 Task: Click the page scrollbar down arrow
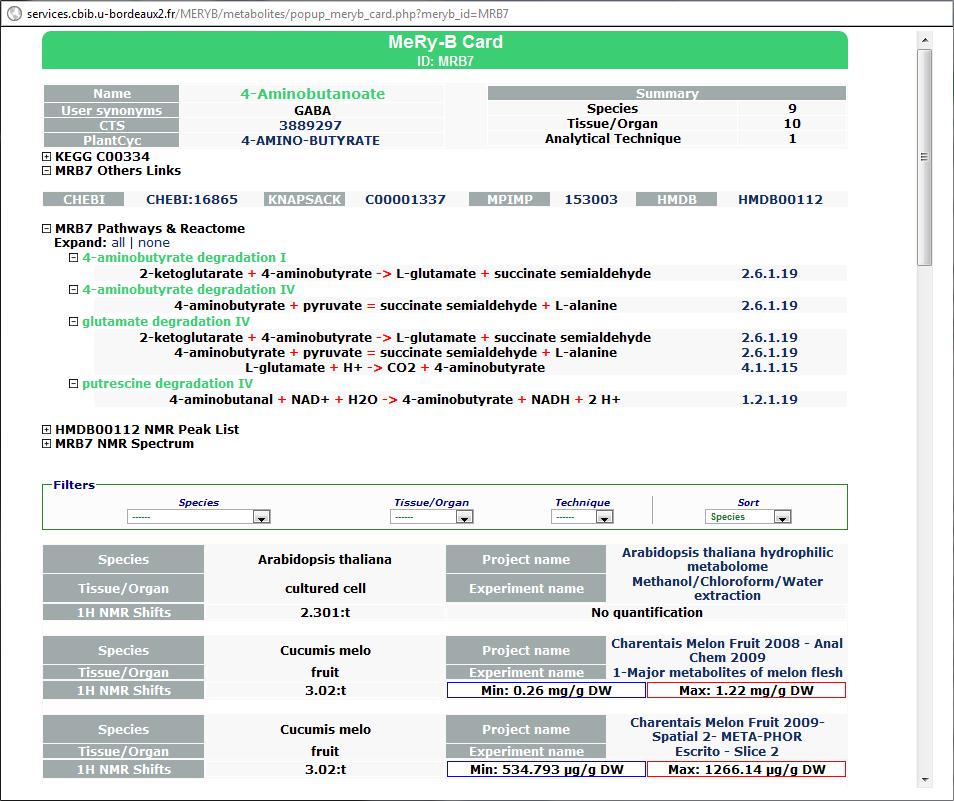tap(925, 780)
